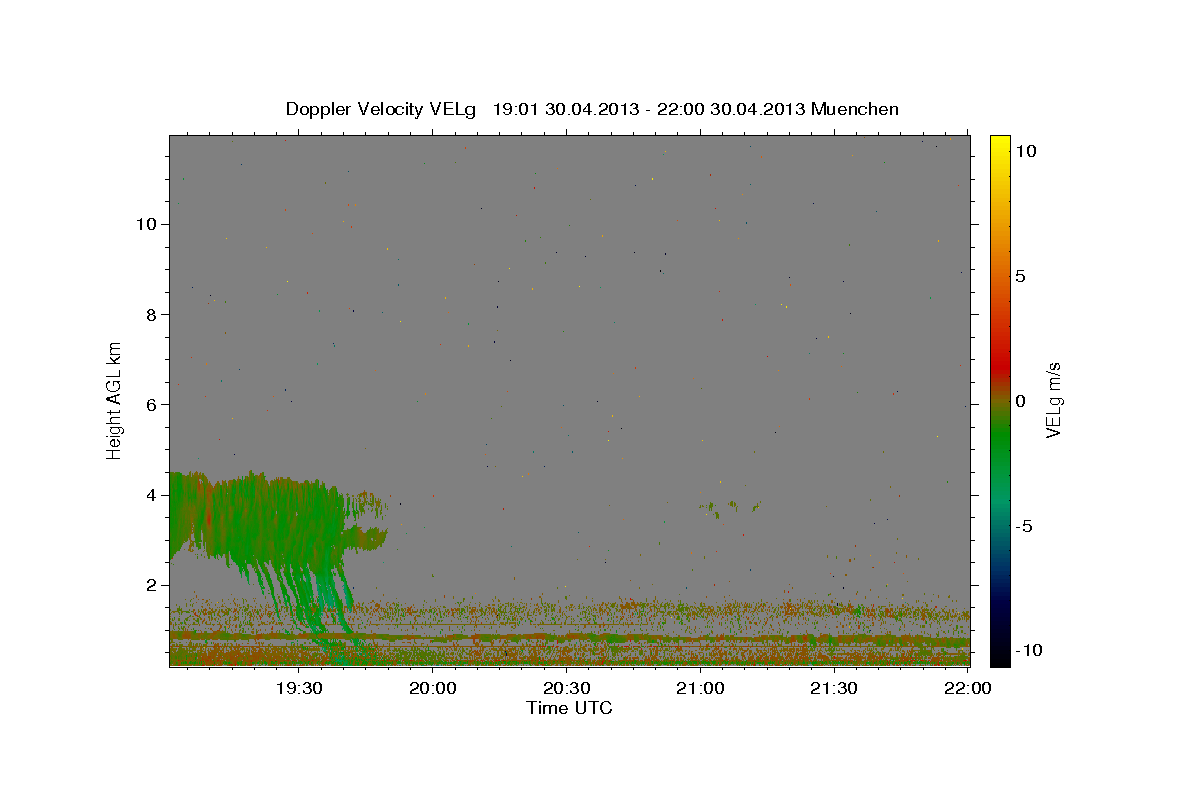Click the 21:00 time tick label
Screen dimensions: 1200x800
[x=700, y=688]
